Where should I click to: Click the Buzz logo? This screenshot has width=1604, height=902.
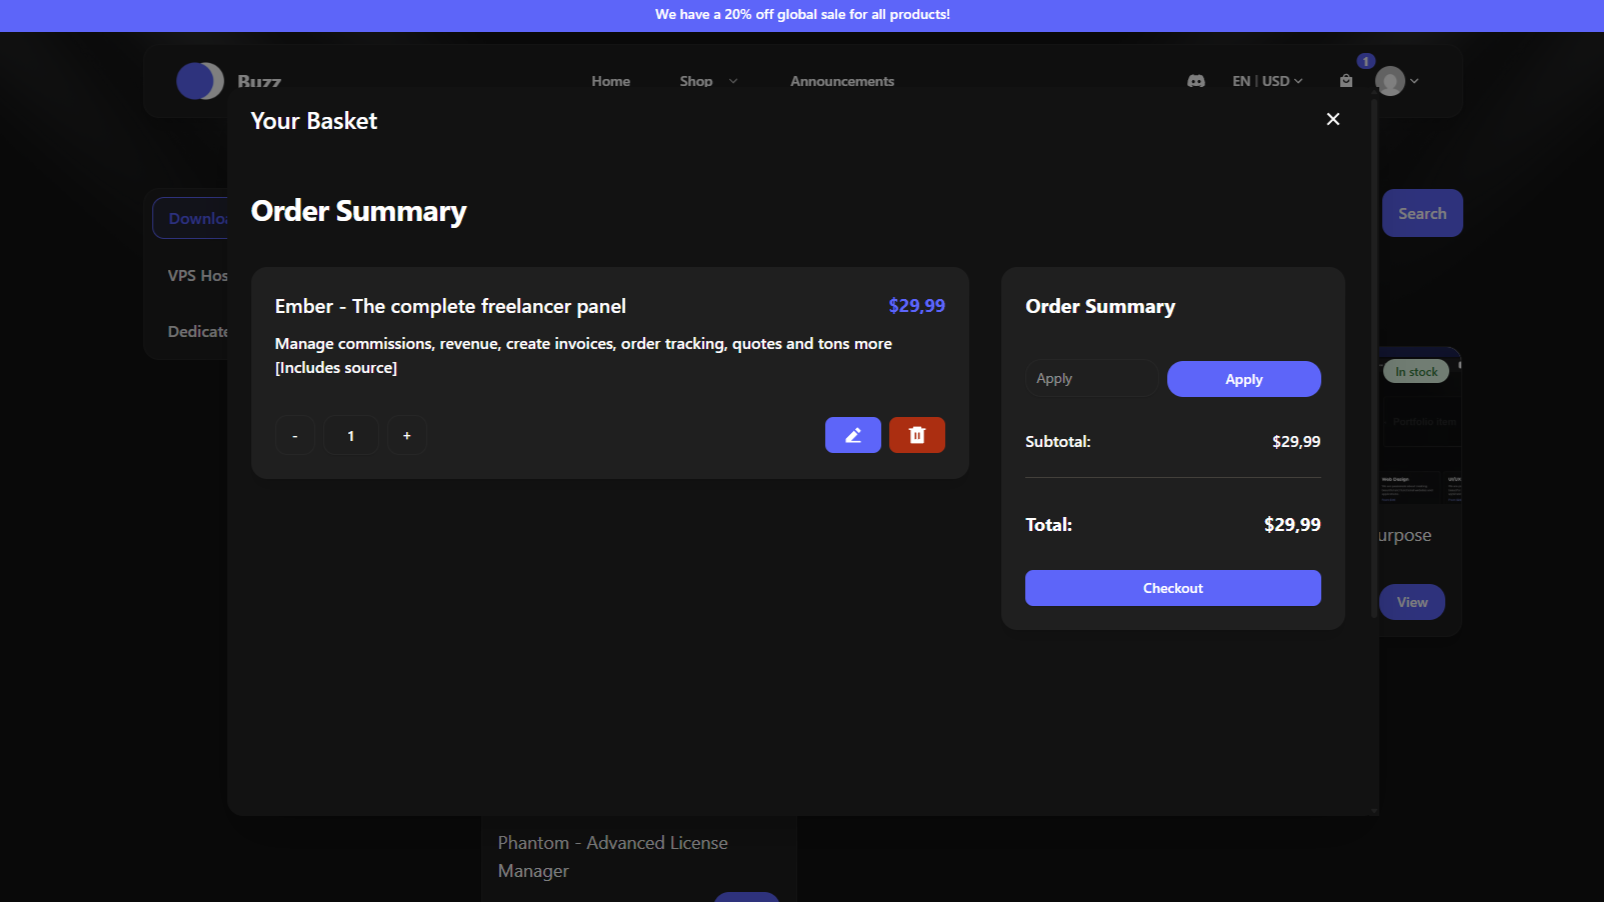tap(200, 81)
